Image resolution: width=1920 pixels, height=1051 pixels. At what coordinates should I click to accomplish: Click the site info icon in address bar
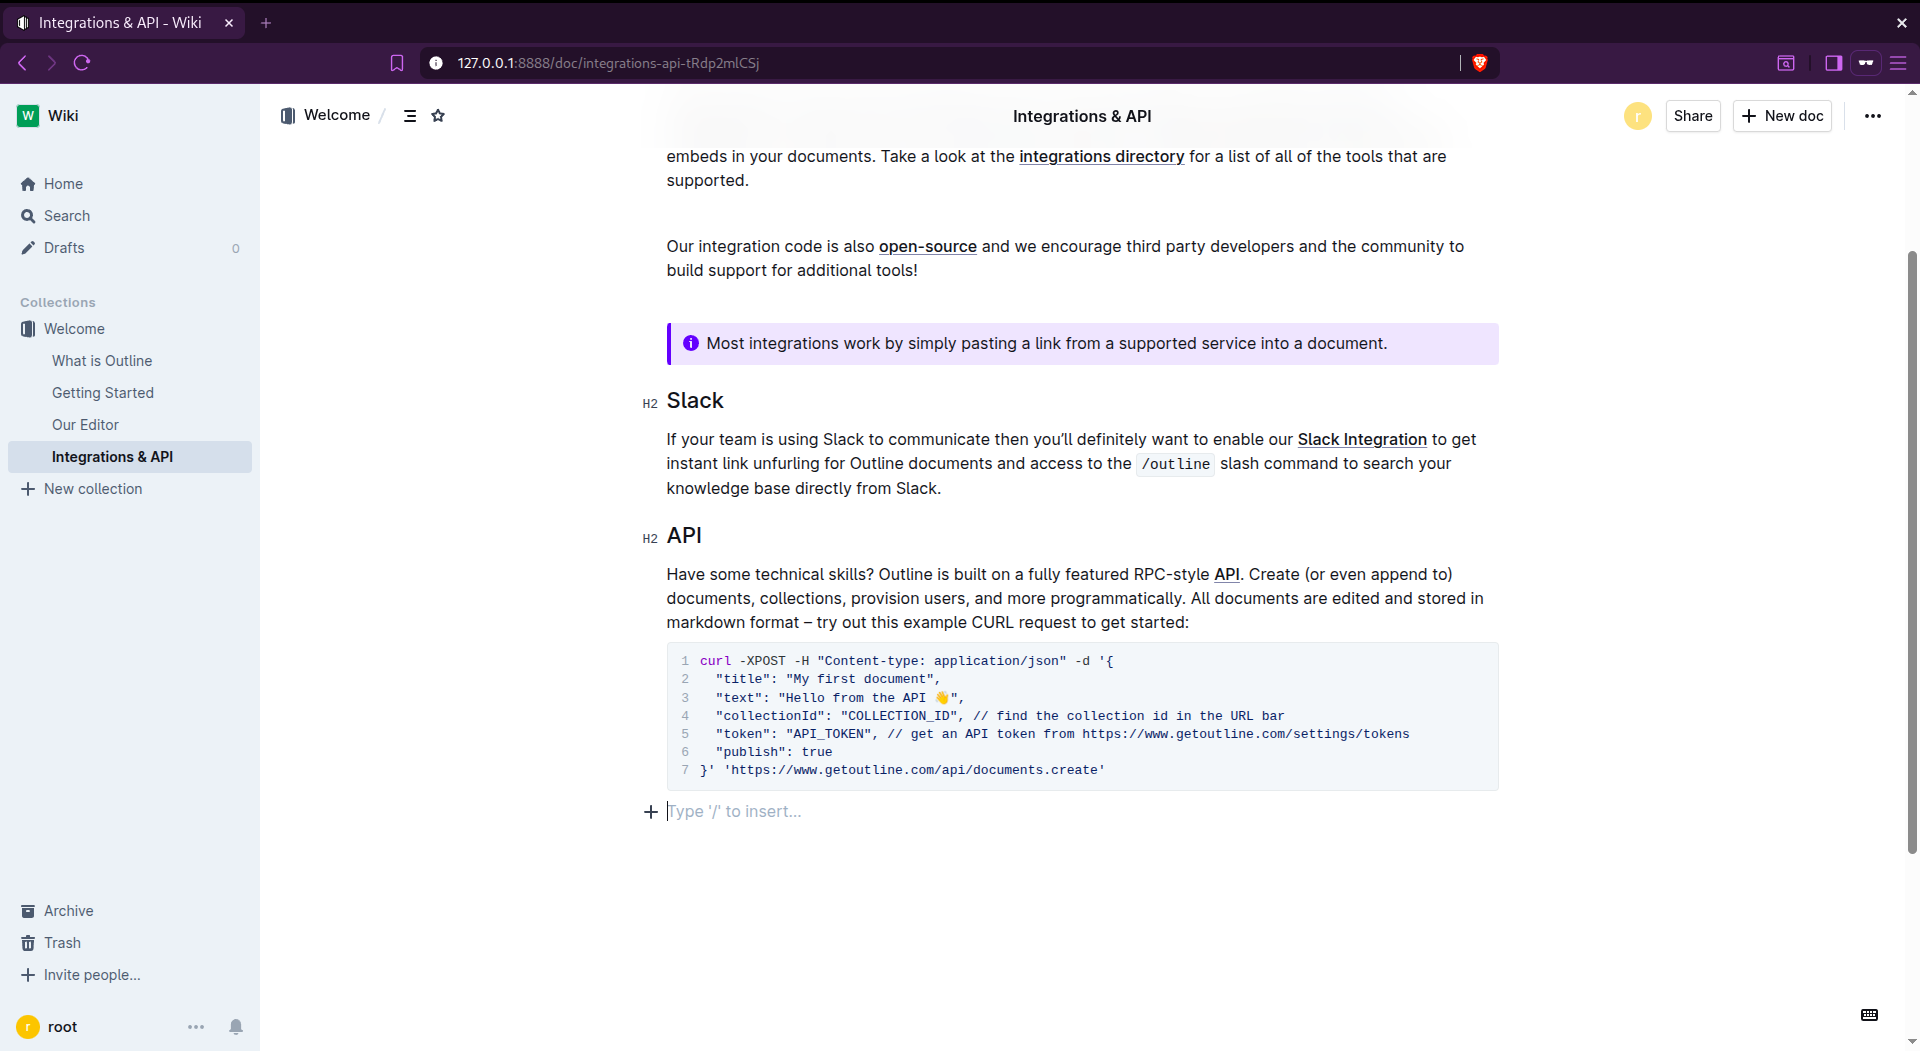tap(436, 63)
